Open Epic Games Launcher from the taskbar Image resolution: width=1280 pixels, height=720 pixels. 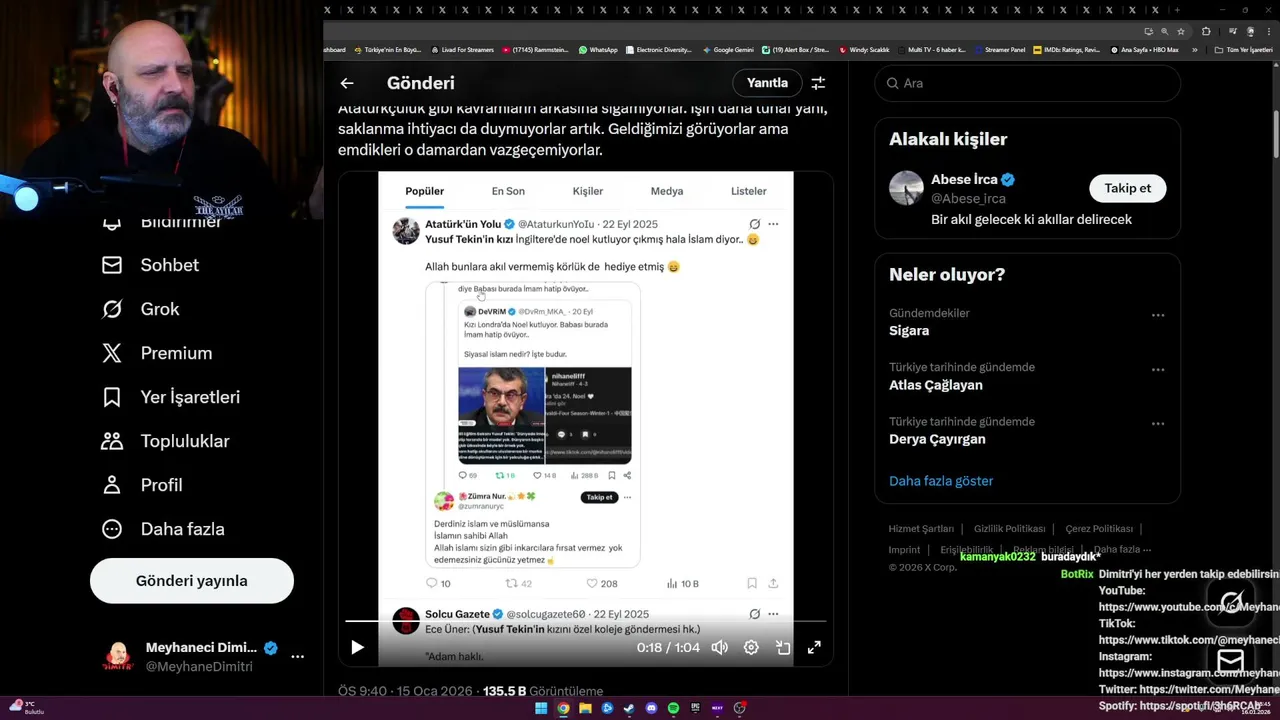coord(695,708)
